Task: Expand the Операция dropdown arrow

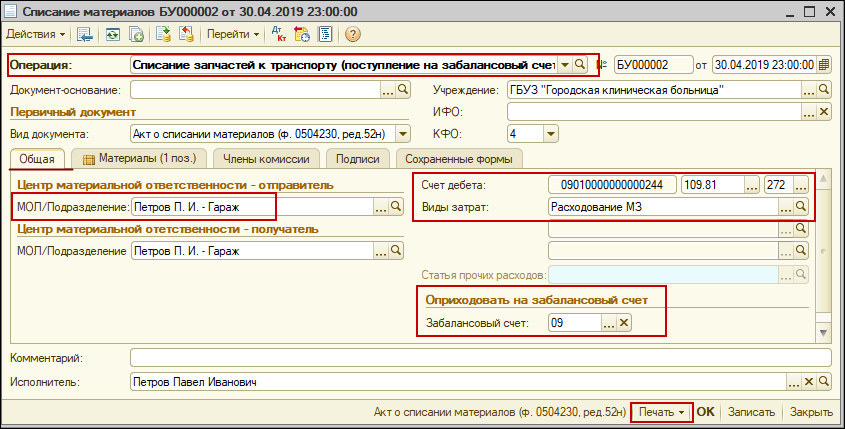Action: point(565,65)
